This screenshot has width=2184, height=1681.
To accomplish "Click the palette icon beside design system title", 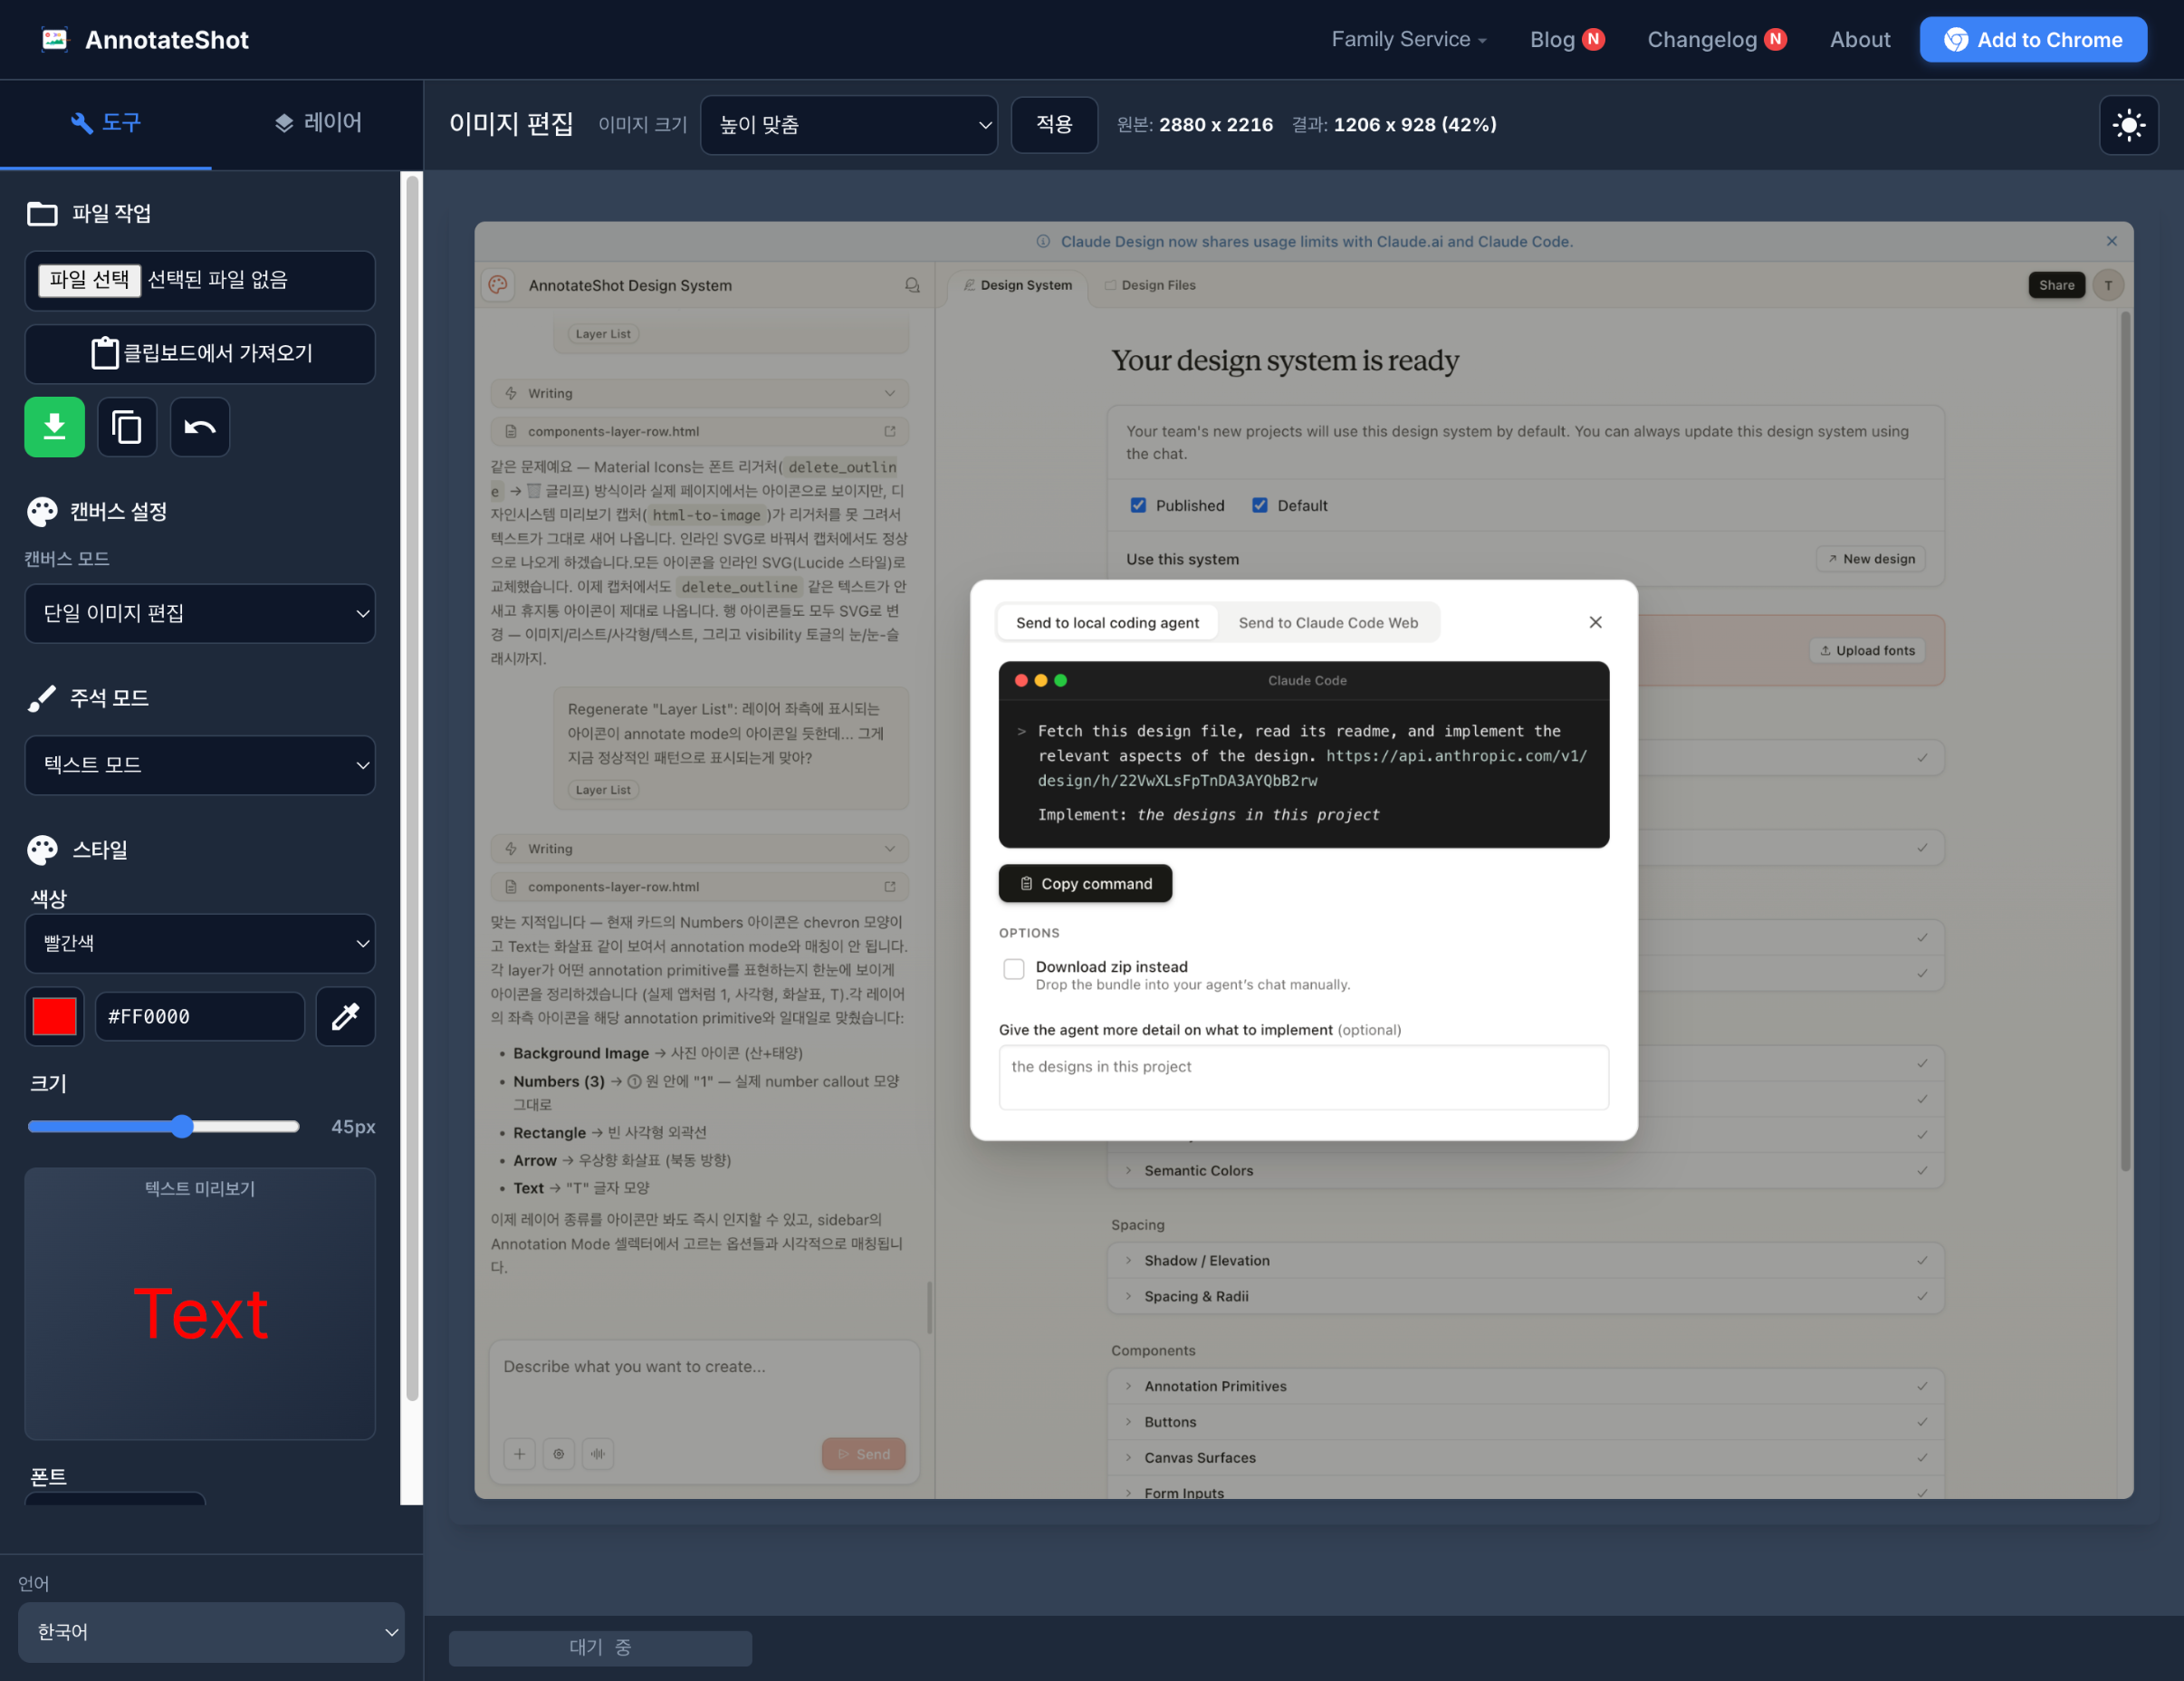I will click(x=498, y=285).
